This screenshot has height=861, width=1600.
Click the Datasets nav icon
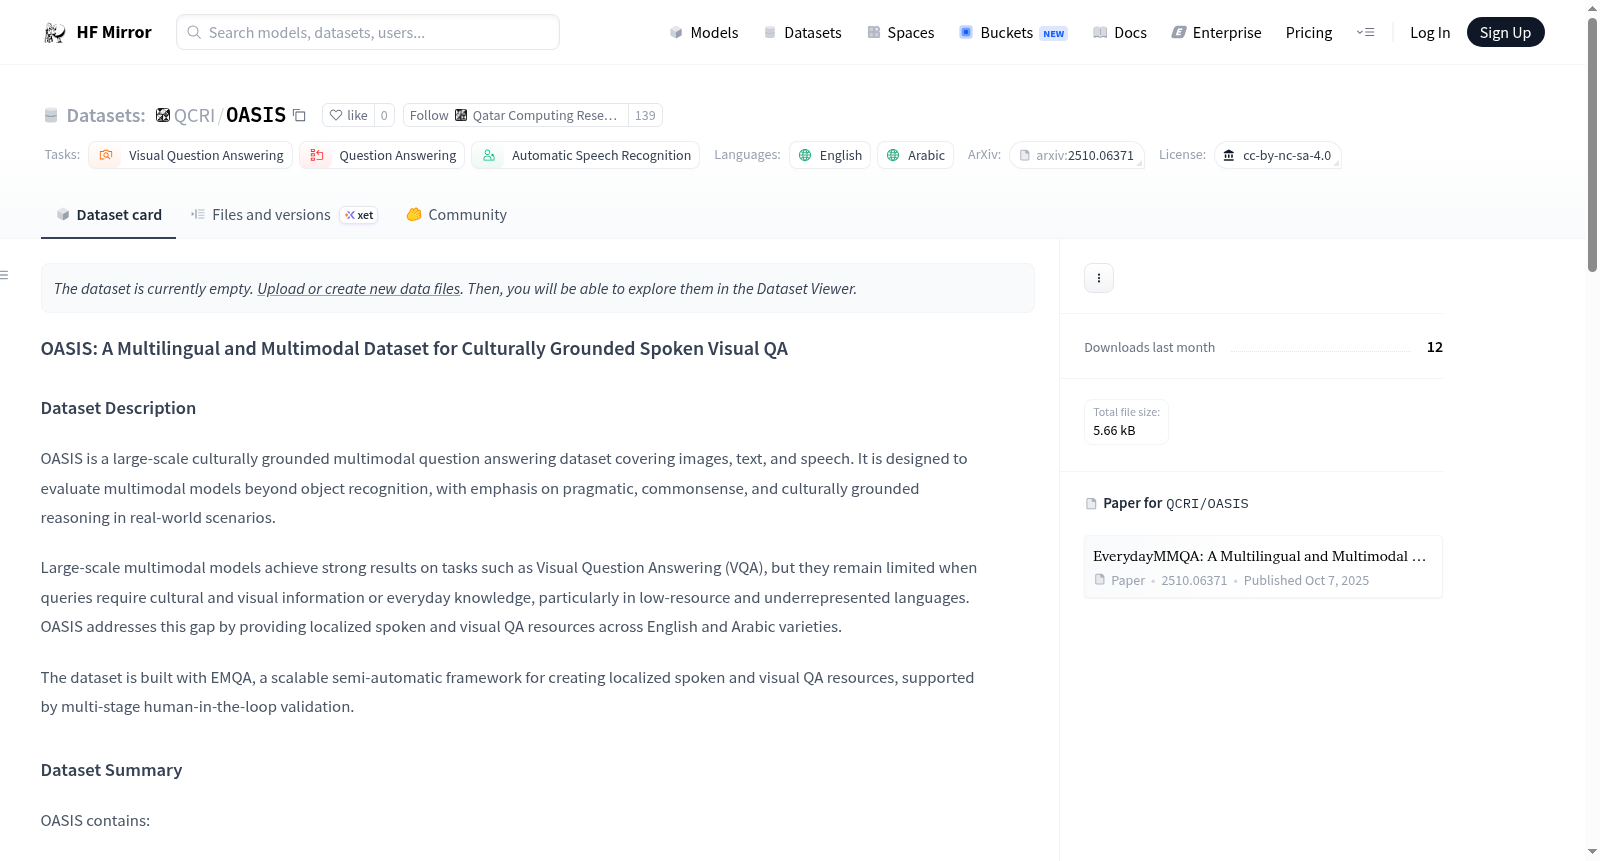[x=770, y=33]
